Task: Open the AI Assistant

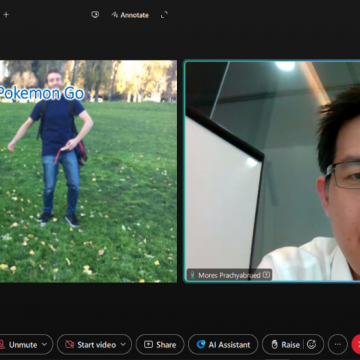Action: click(x=223, y=345)
